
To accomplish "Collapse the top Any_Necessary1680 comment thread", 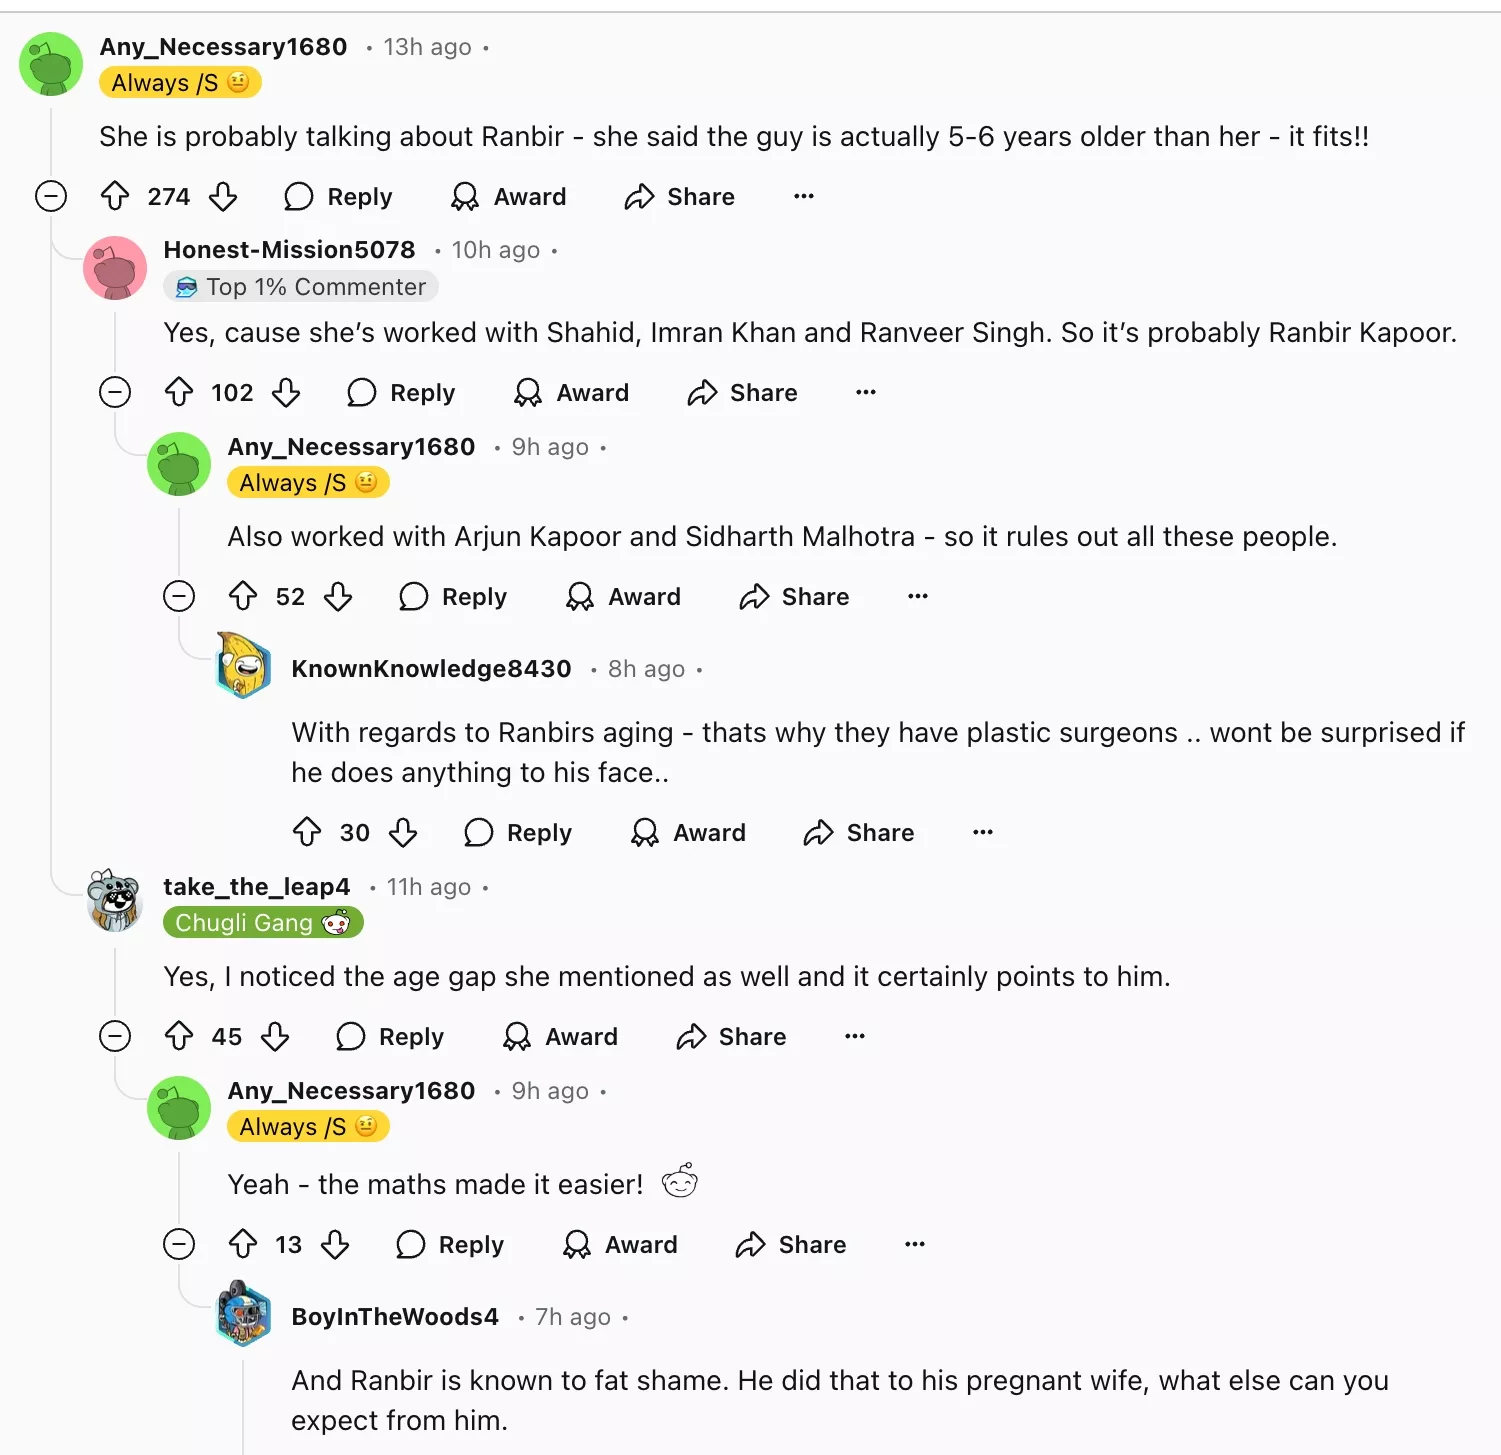I will (x=51, y=196).
